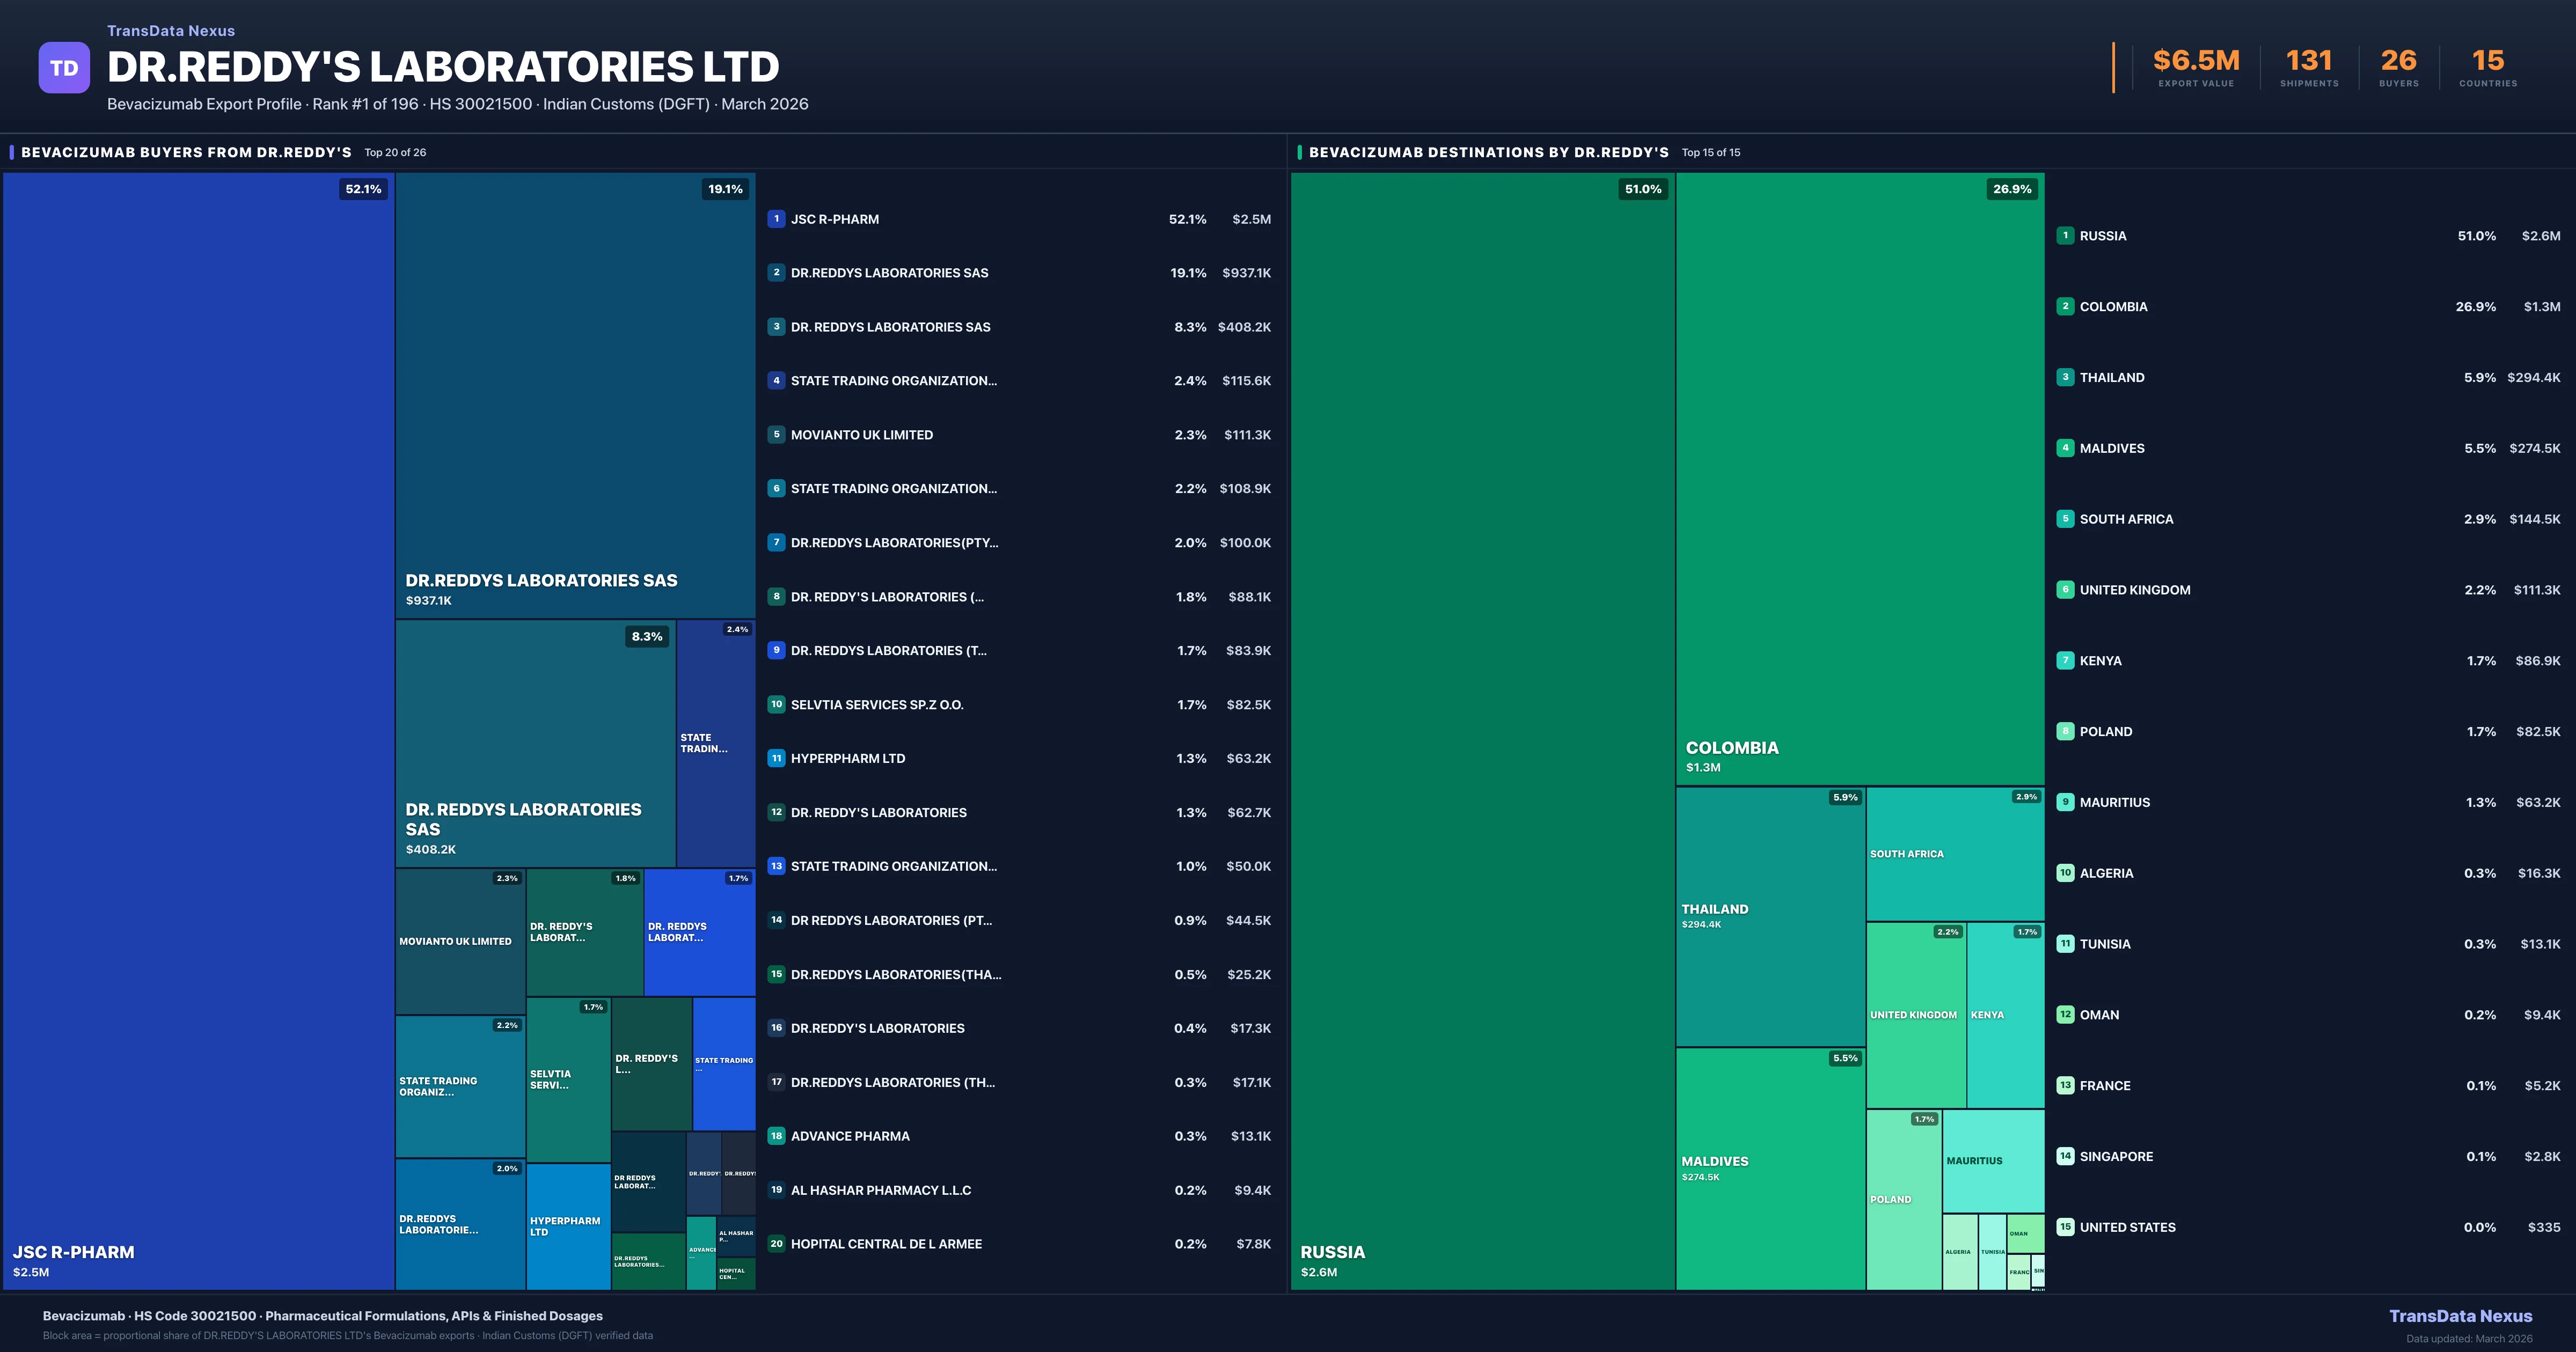Click rank 1 badge beside JSC R-PHARM
The height and width of the screenshot is (1352, 2576).
[776, 219]
